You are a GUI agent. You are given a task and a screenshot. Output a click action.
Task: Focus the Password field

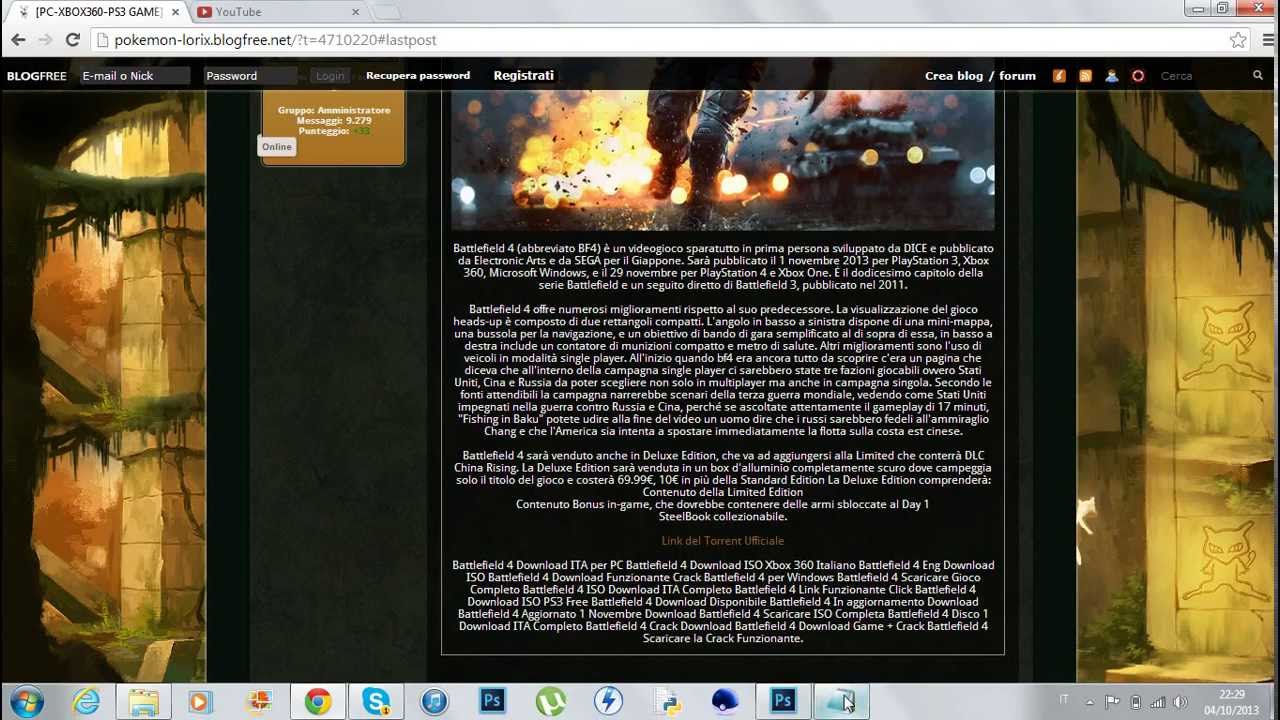coord(250,76)
